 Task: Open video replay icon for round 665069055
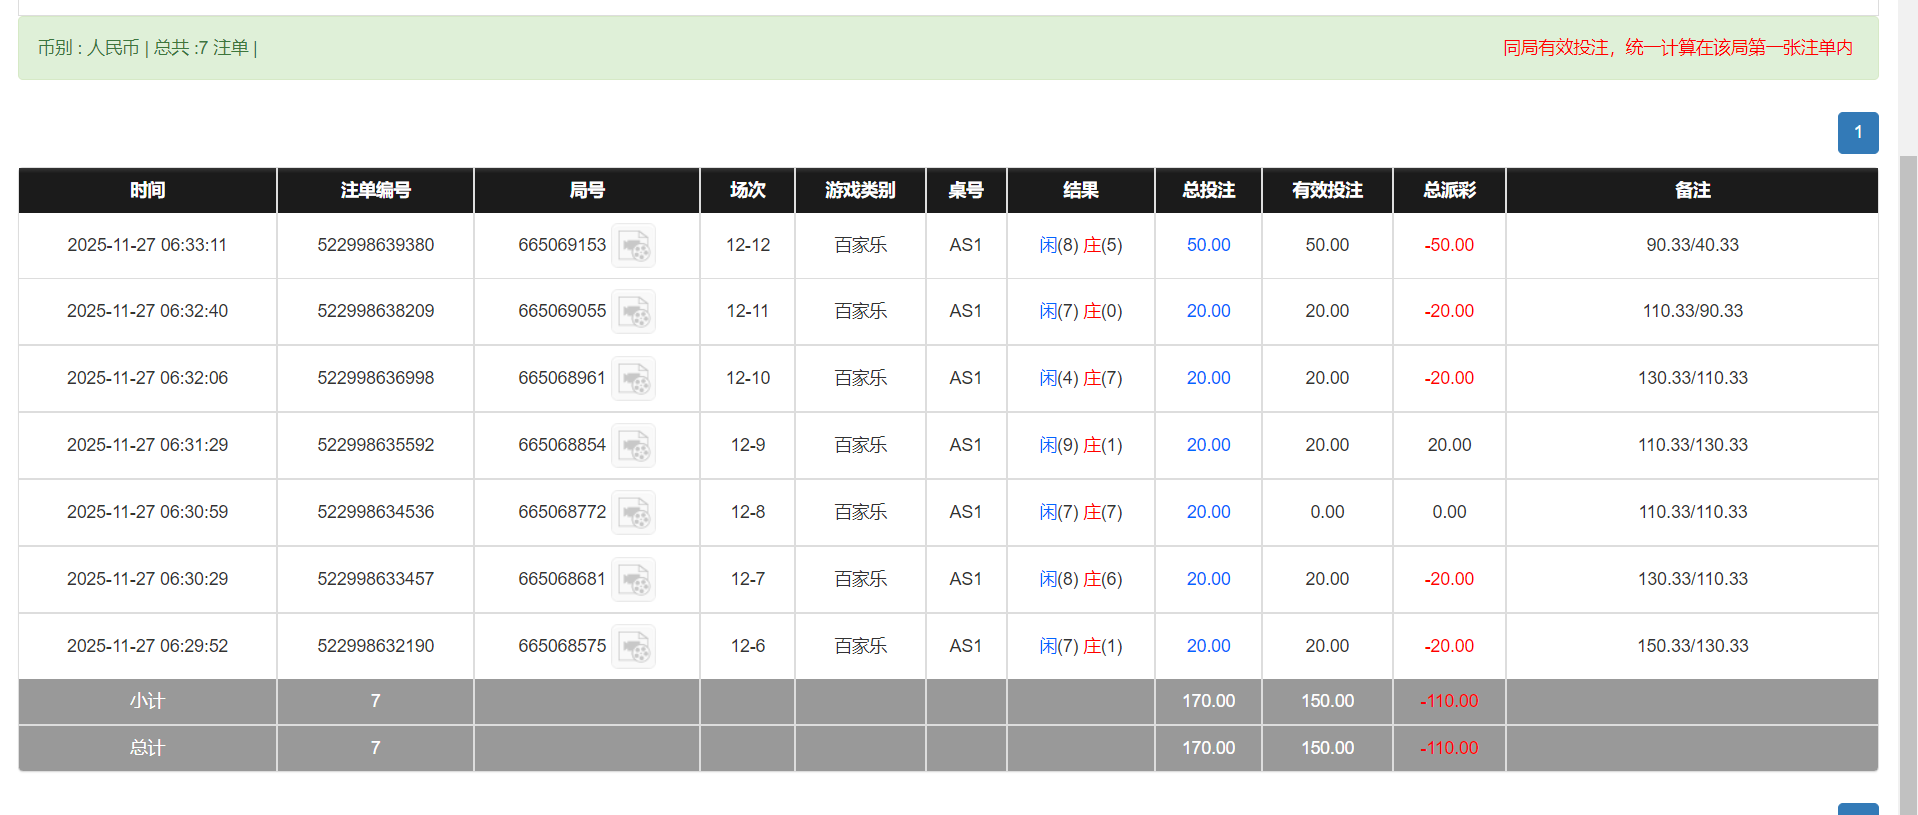tap(633, 312)
